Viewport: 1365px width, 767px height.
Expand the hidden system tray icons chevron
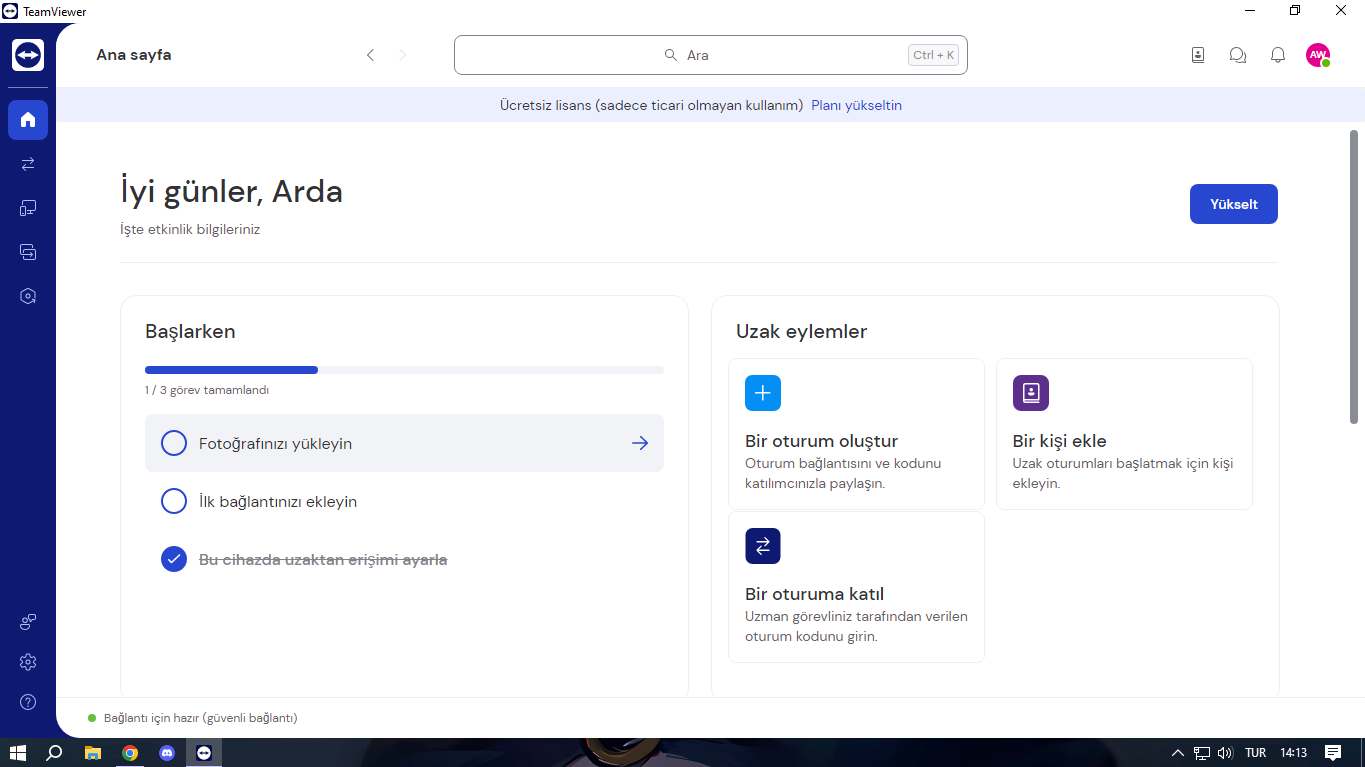1179,753
